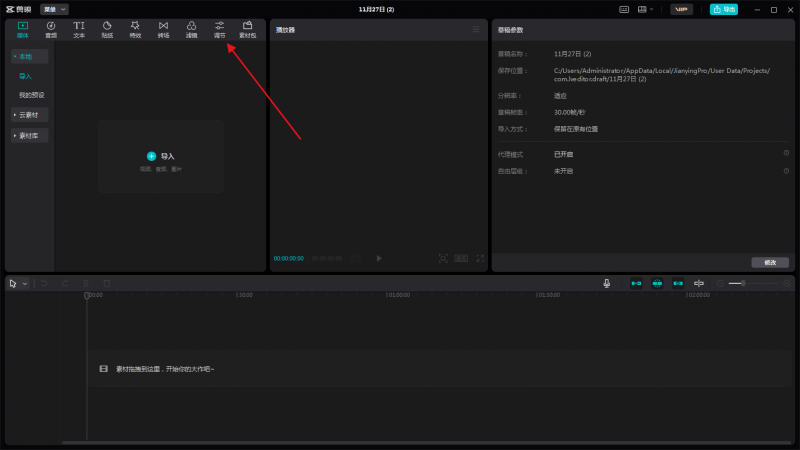The height and width of the screenshot is (450, 800).
Task: Open the 转场 (Transitions) tab
Action: click(163, 30)
